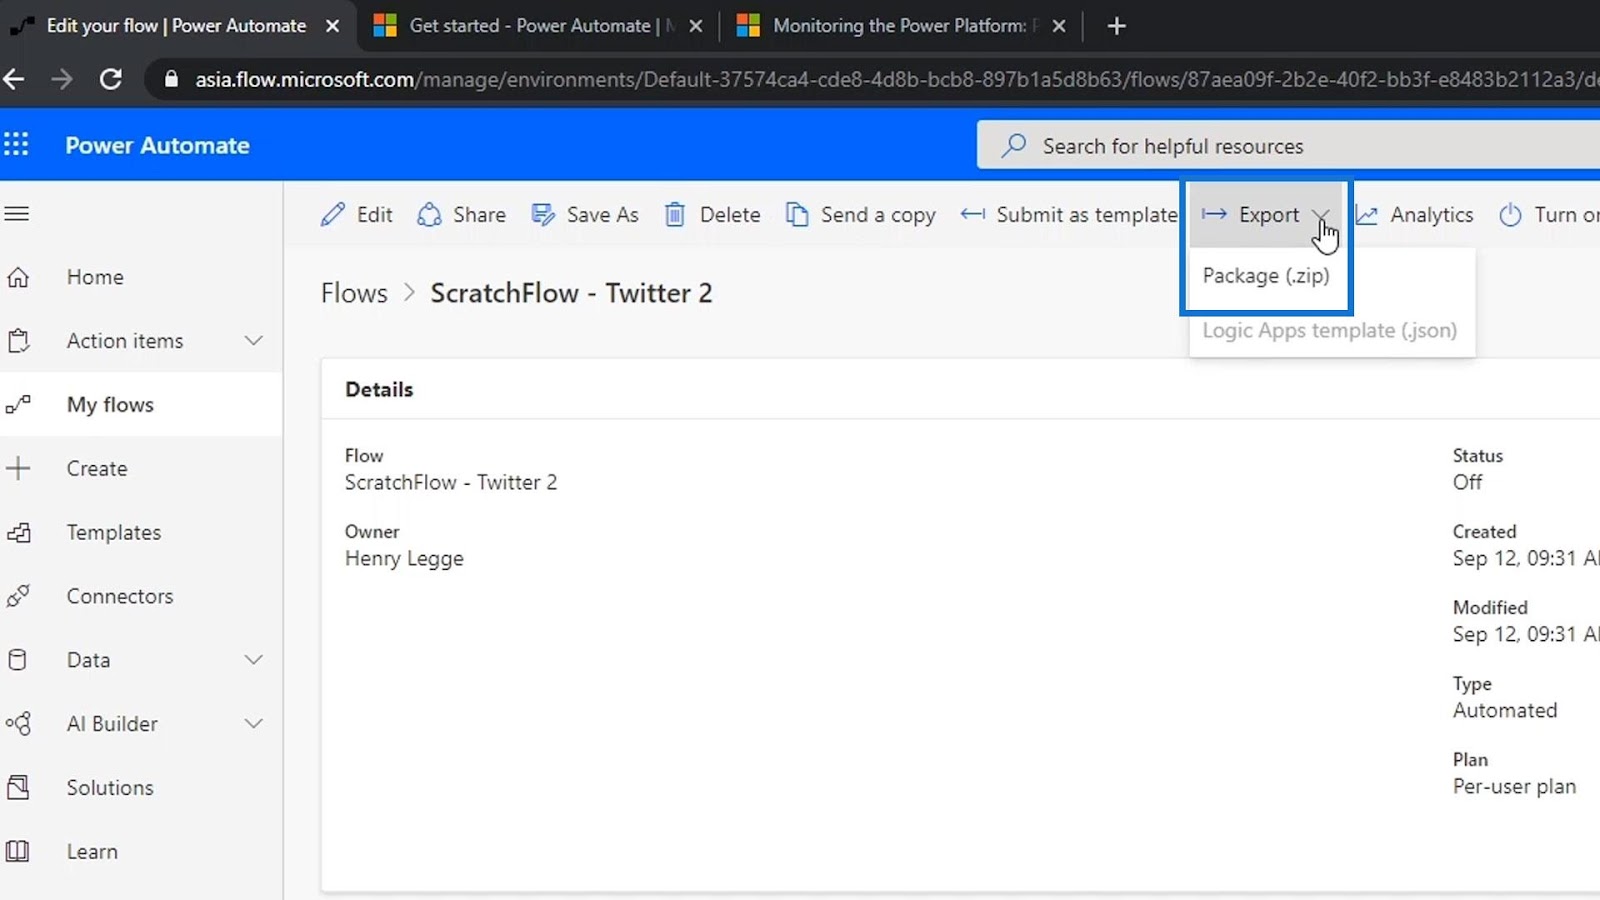Reload the page with browser refresh icon

coord(111,79)
